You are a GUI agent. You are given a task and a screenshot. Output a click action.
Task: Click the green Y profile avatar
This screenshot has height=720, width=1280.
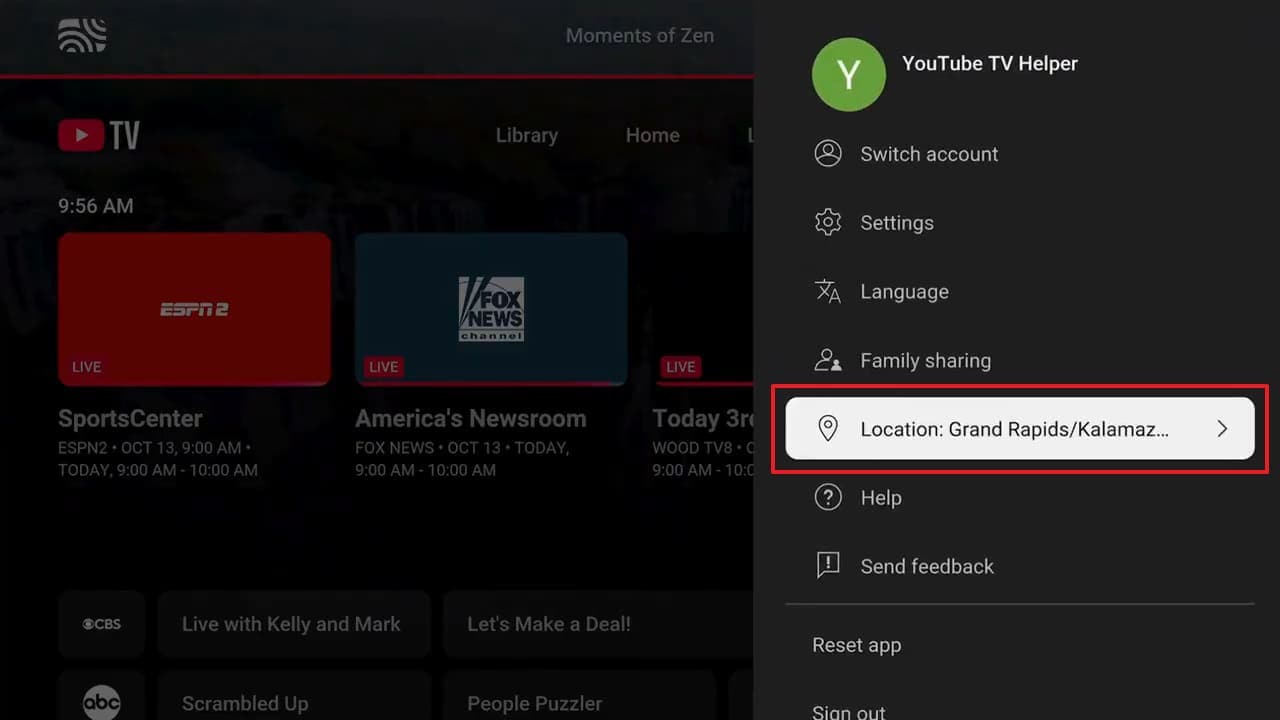pos(848,74)
